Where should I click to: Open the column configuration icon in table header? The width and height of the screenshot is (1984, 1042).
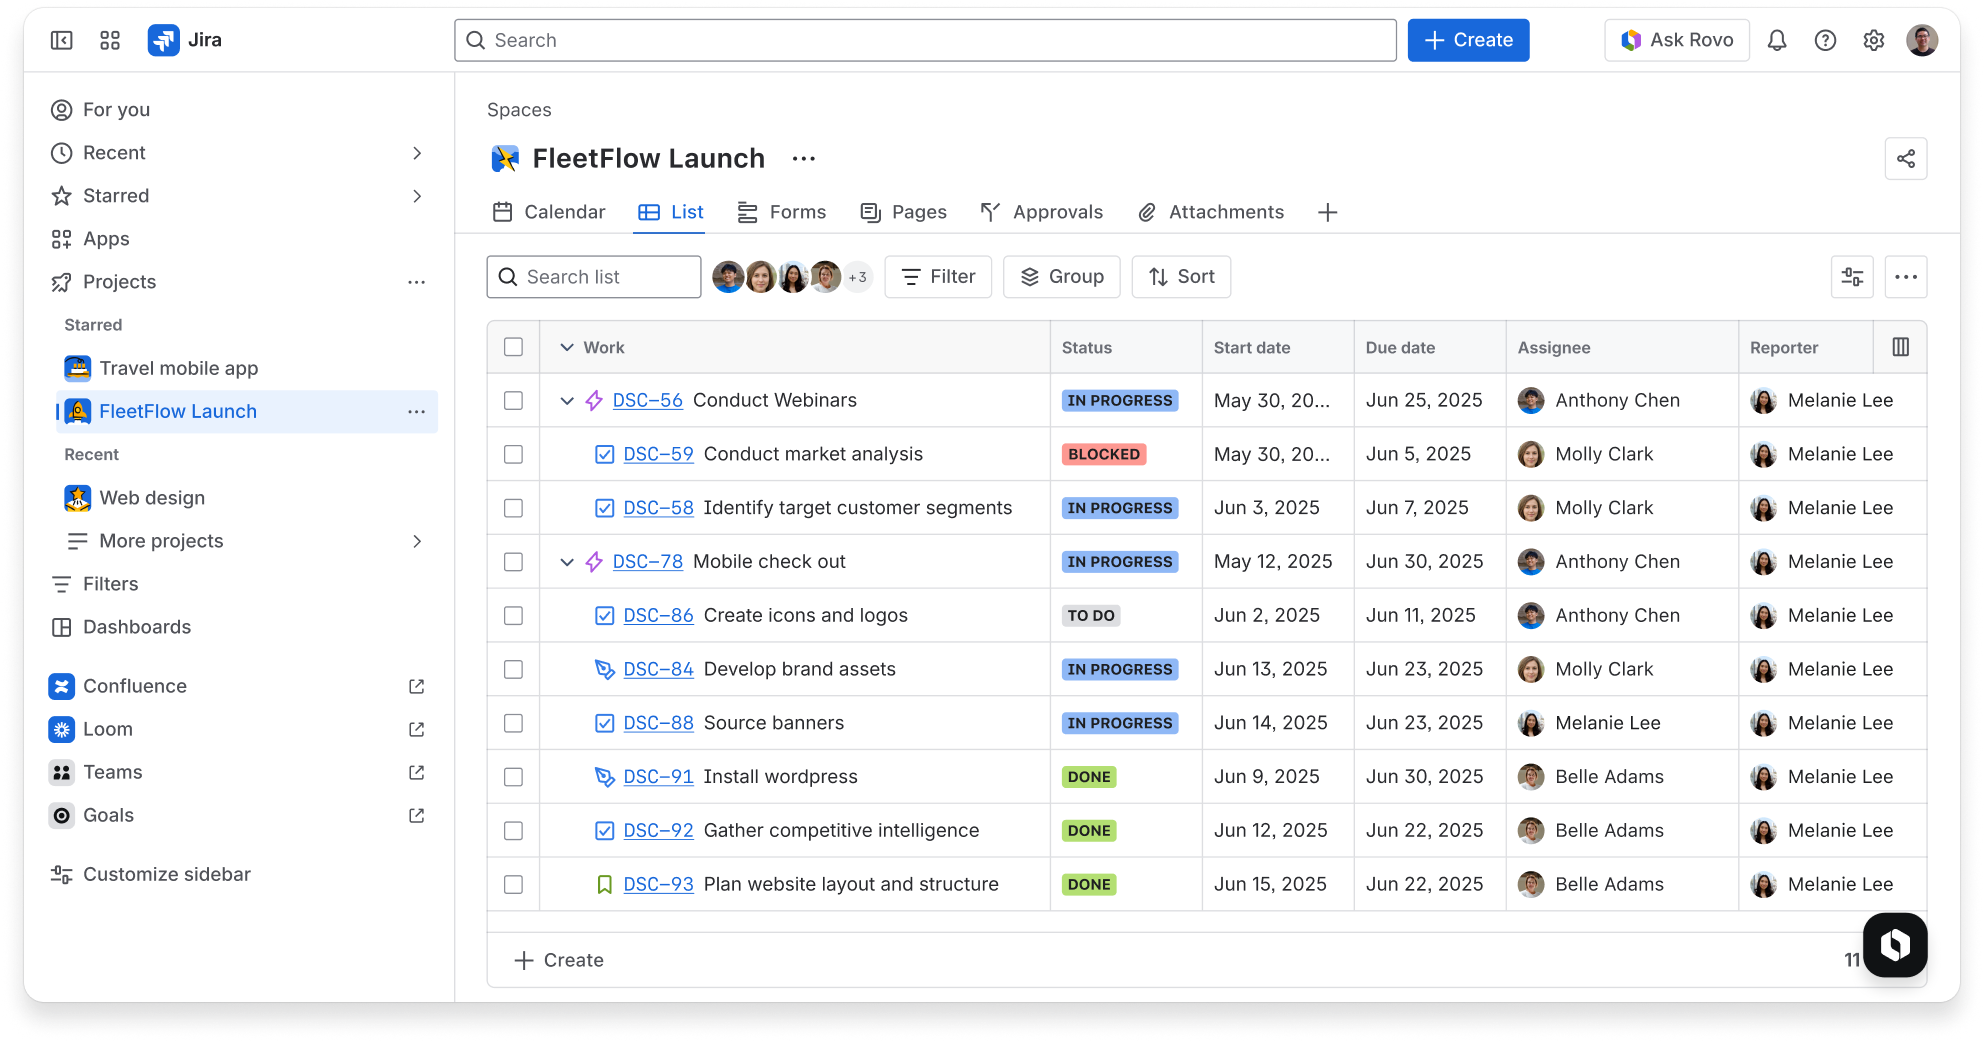pos(1900,347)
